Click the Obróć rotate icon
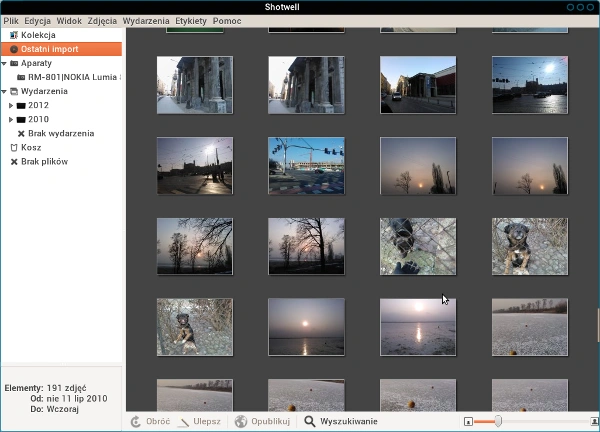Viewport: 600px width, 432px height. point(136,422)
